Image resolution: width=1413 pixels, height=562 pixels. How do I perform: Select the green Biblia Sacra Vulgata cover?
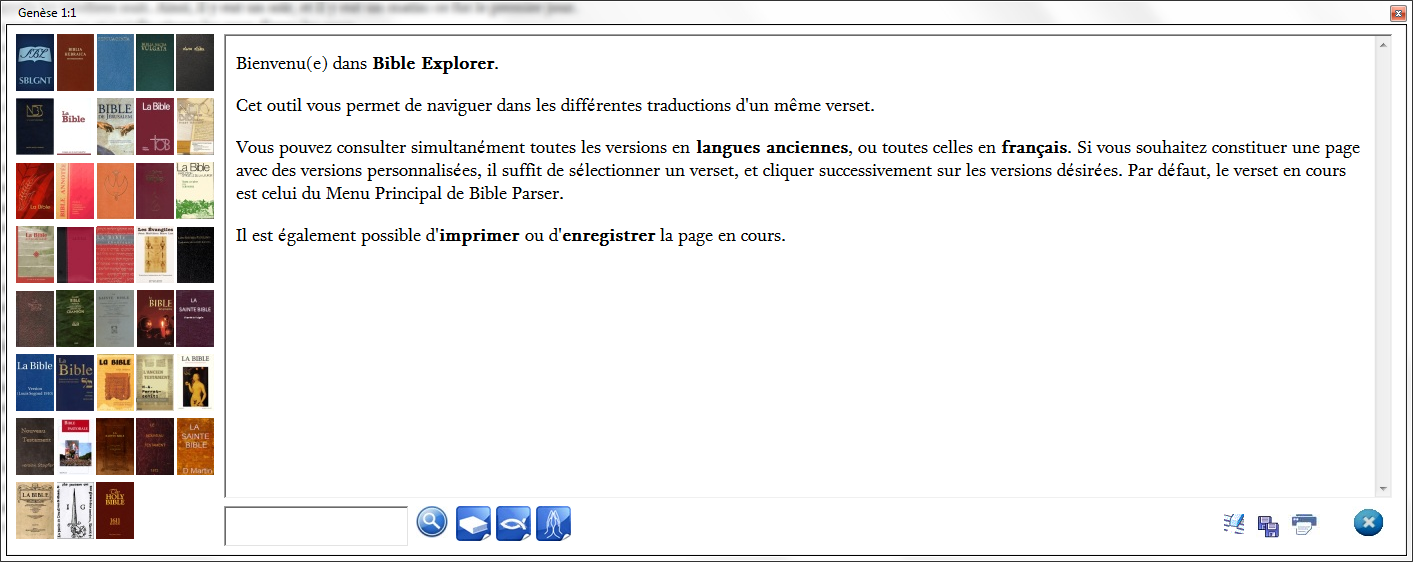click(x=155, y=63)
